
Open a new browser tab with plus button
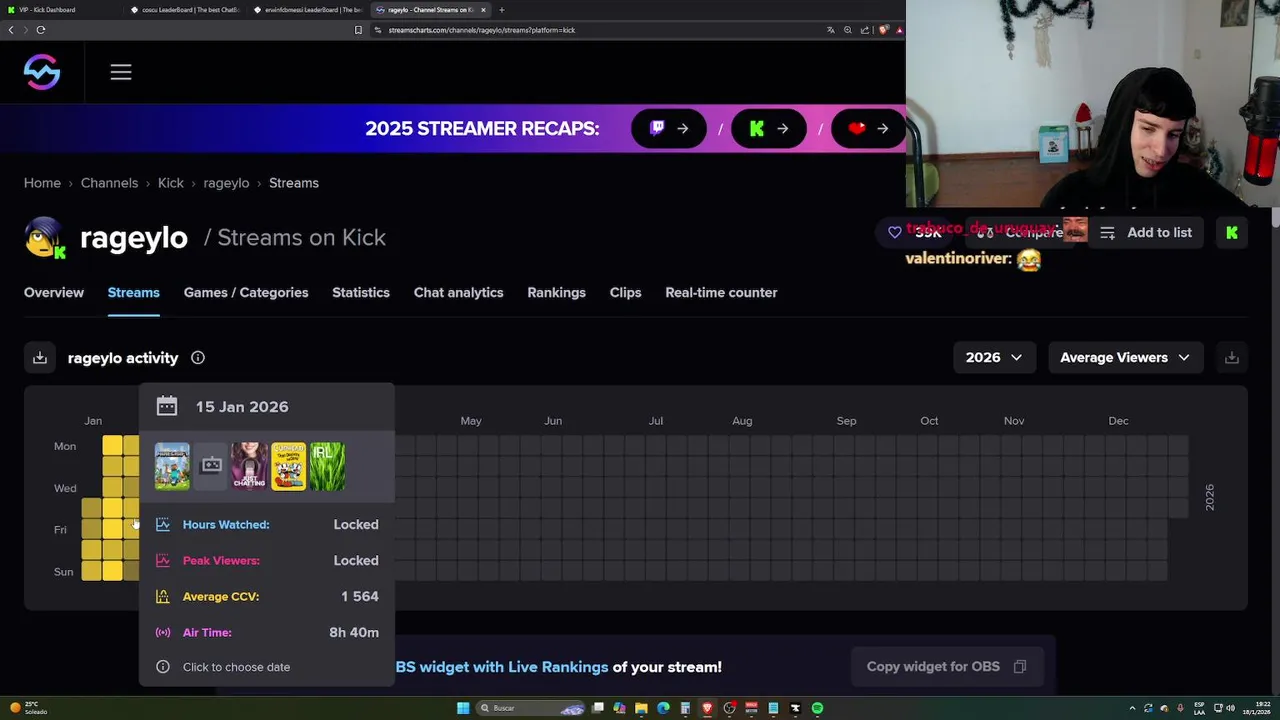502,10
